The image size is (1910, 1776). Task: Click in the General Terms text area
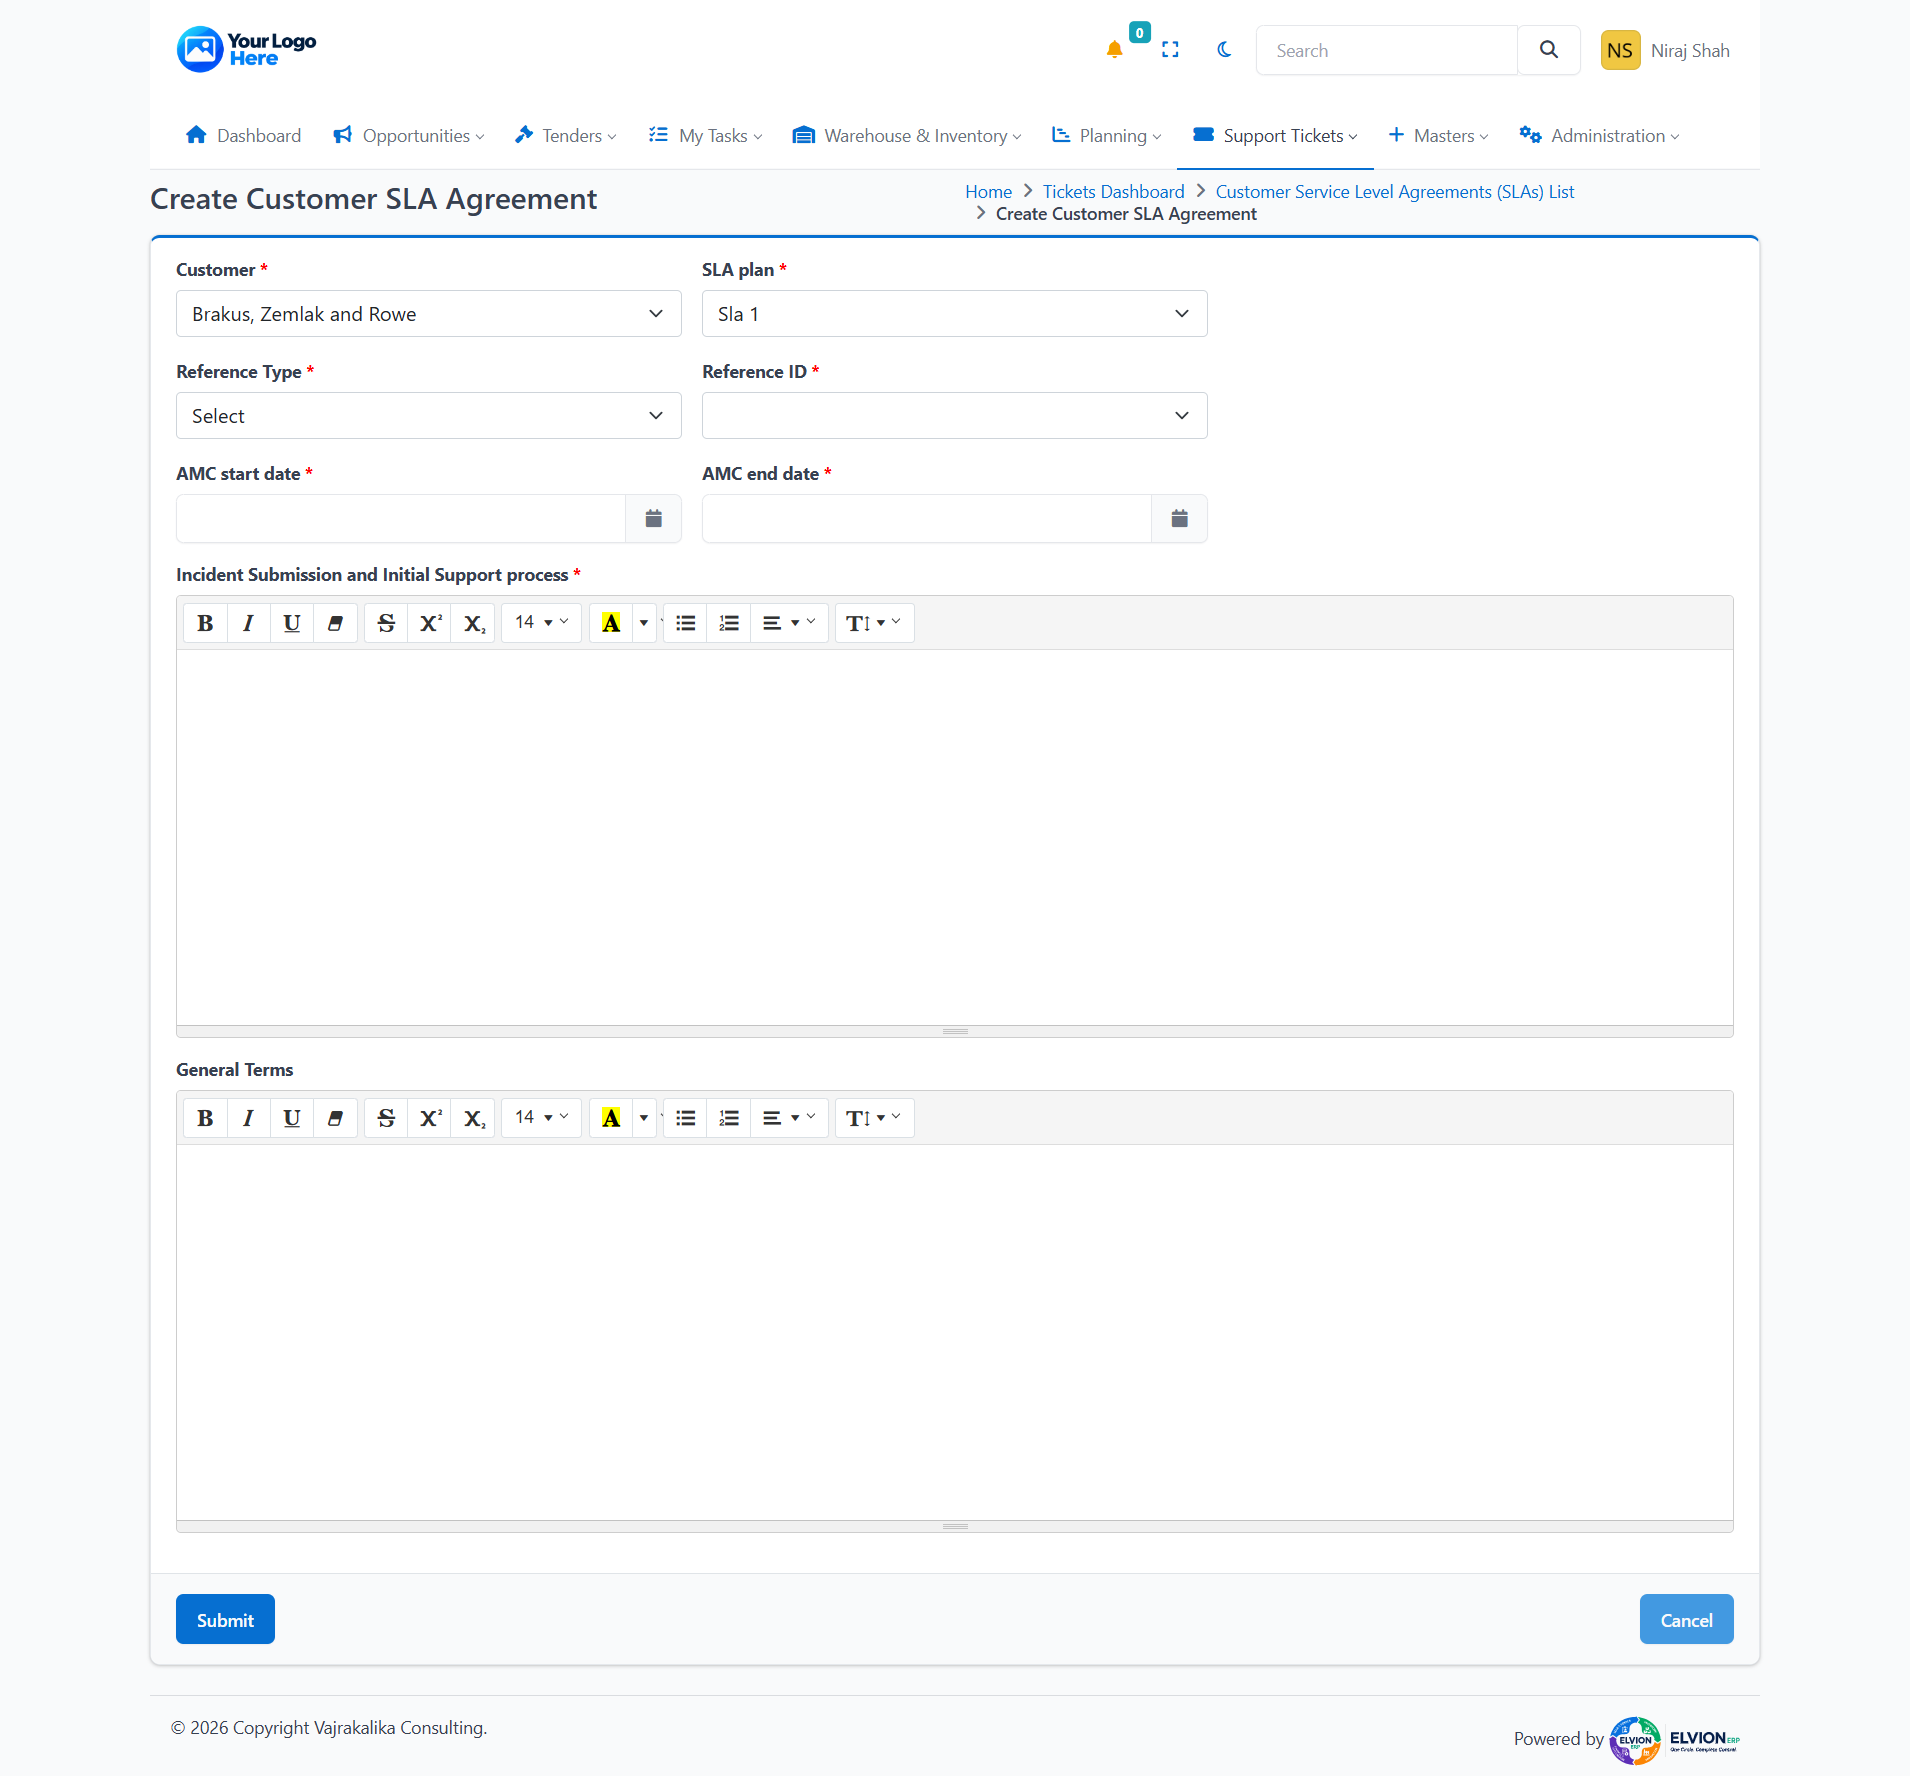(x=954, y=1332)
